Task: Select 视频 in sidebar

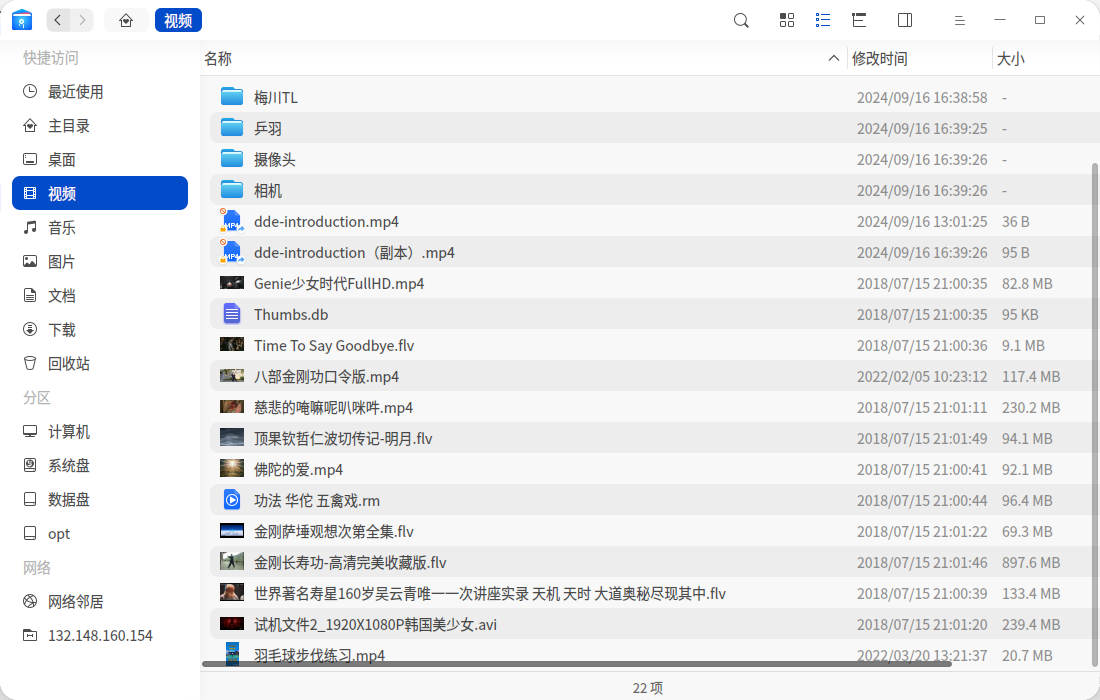Action: click(x=100, y=193)
